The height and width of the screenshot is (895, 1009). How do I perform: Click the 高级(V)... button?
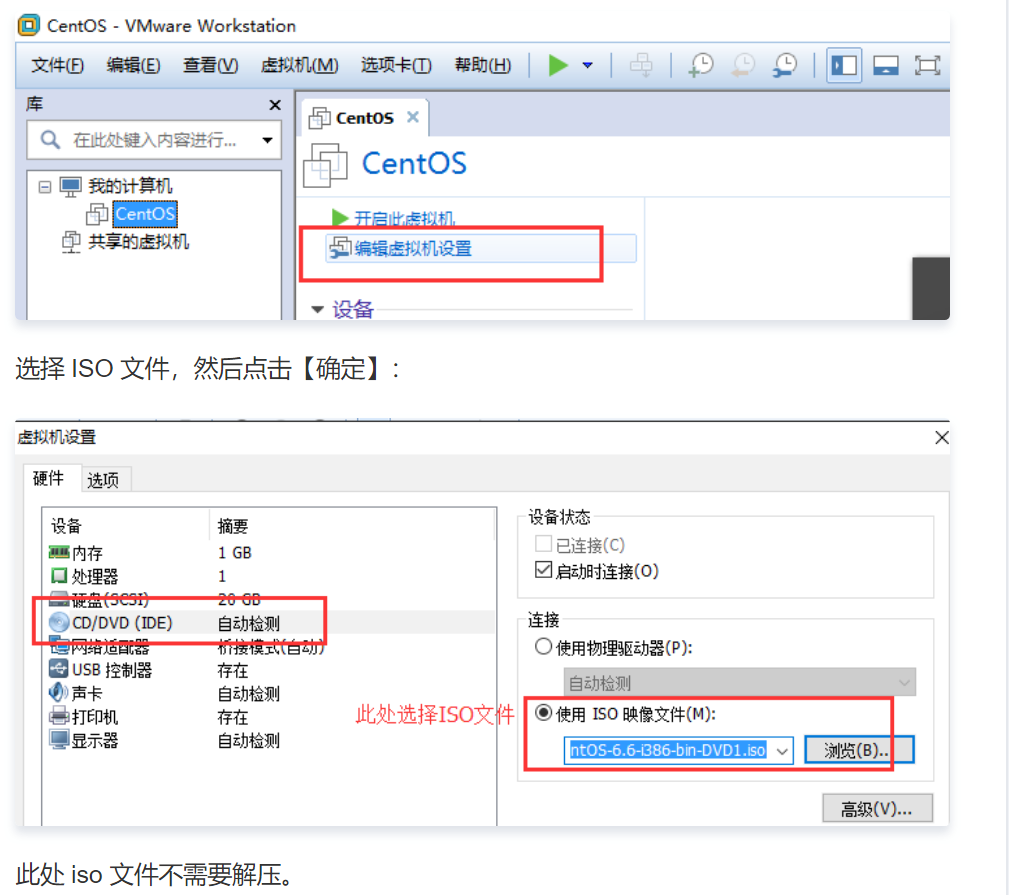coord(877,808)
